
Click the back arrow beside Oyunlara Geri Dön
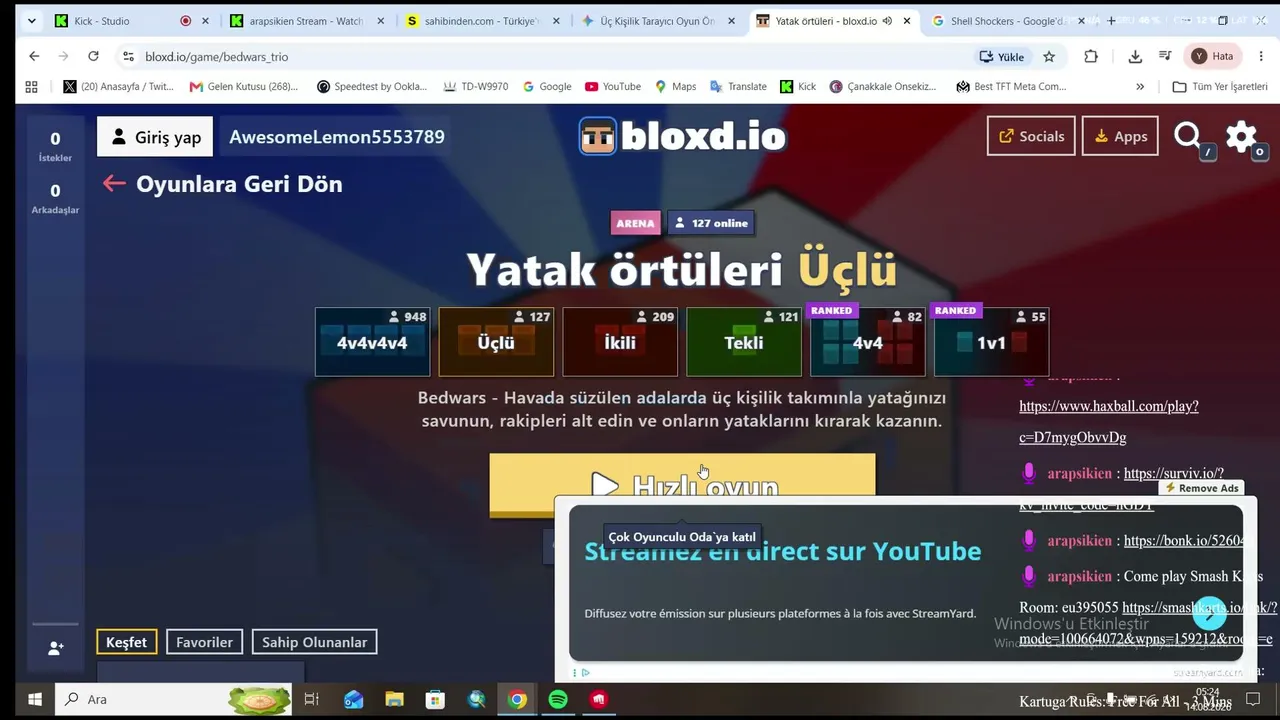pyautogui.click(x=114, y=183)
